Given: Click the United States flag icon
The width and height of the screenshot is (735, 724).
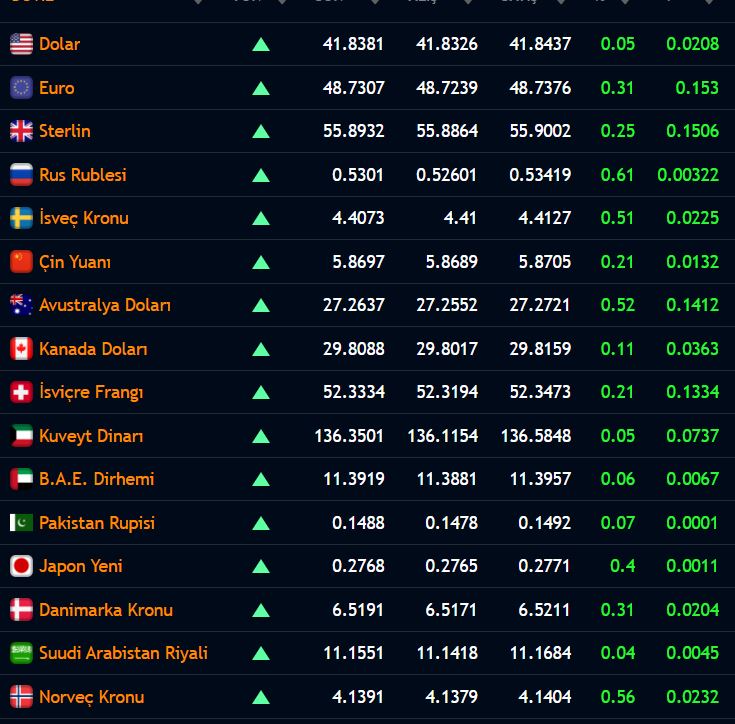Looking at the screenshot, I should tap(21, 44).
